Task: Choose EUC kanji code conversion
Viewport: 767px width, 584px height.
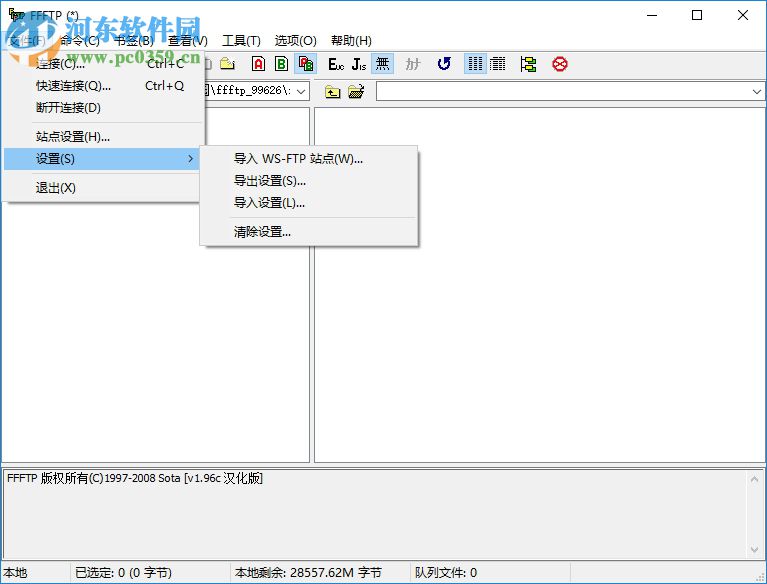Action: pyautogui.click(x=336, y=64)
